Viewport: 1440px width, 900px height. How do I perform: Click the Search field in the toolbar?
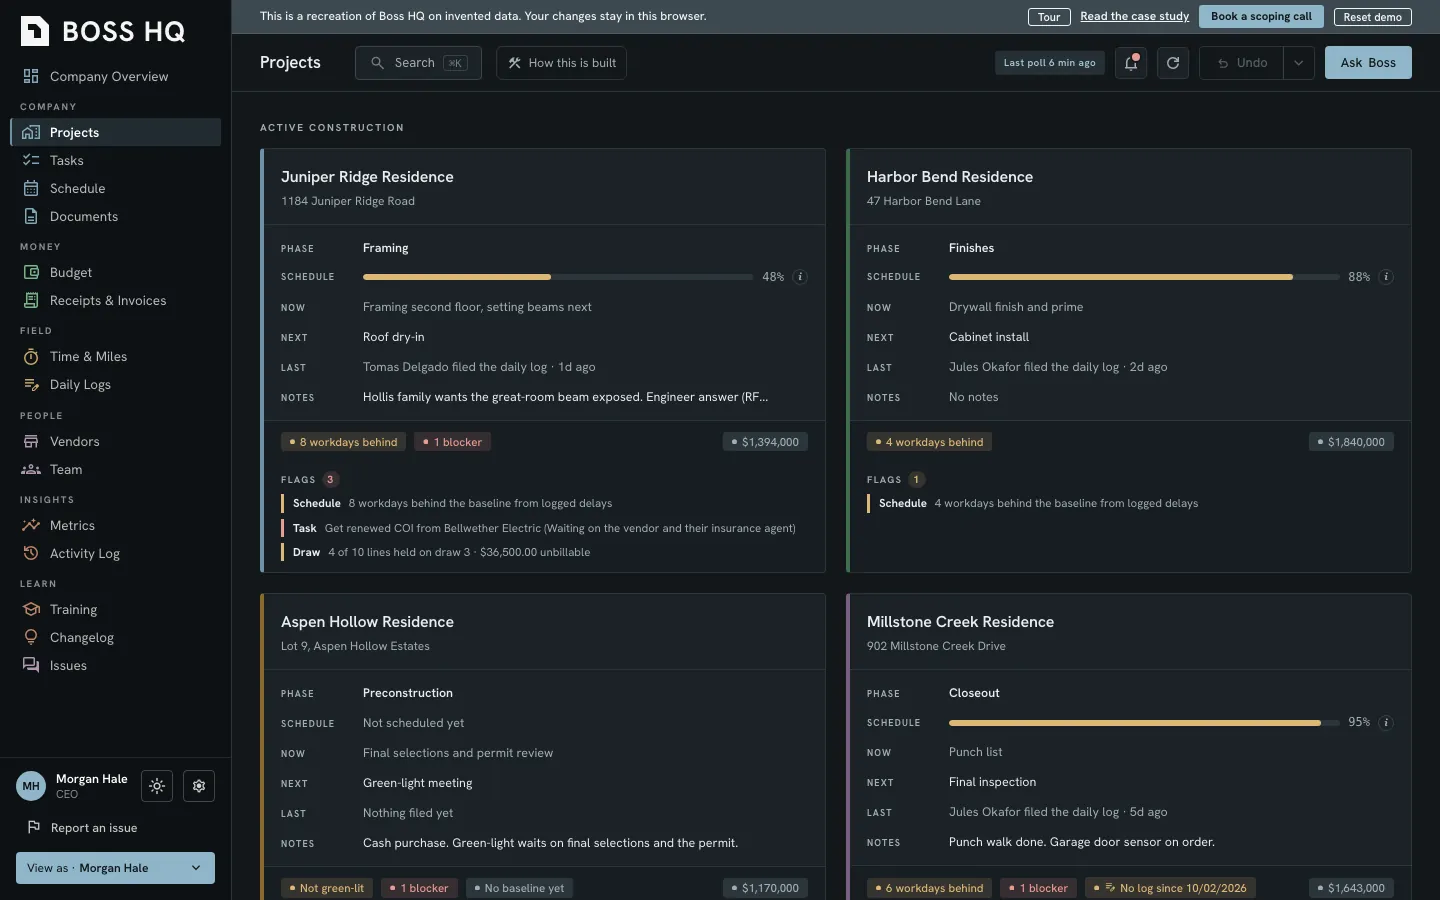pos(418,63)
